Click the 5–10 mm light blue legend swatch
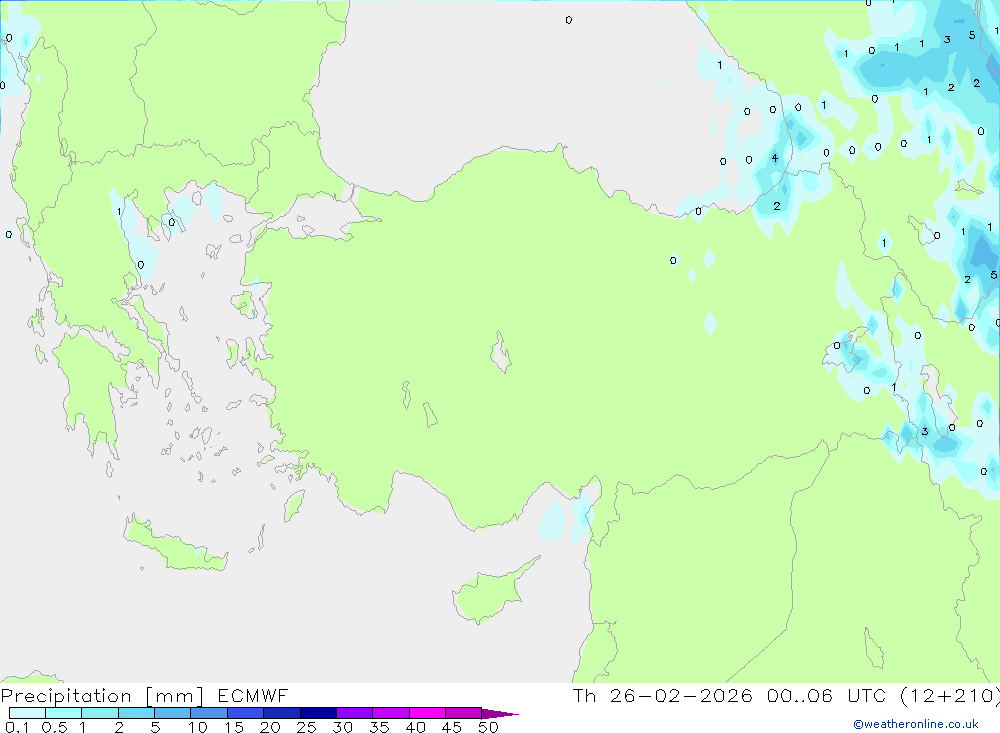 (173, 713)
